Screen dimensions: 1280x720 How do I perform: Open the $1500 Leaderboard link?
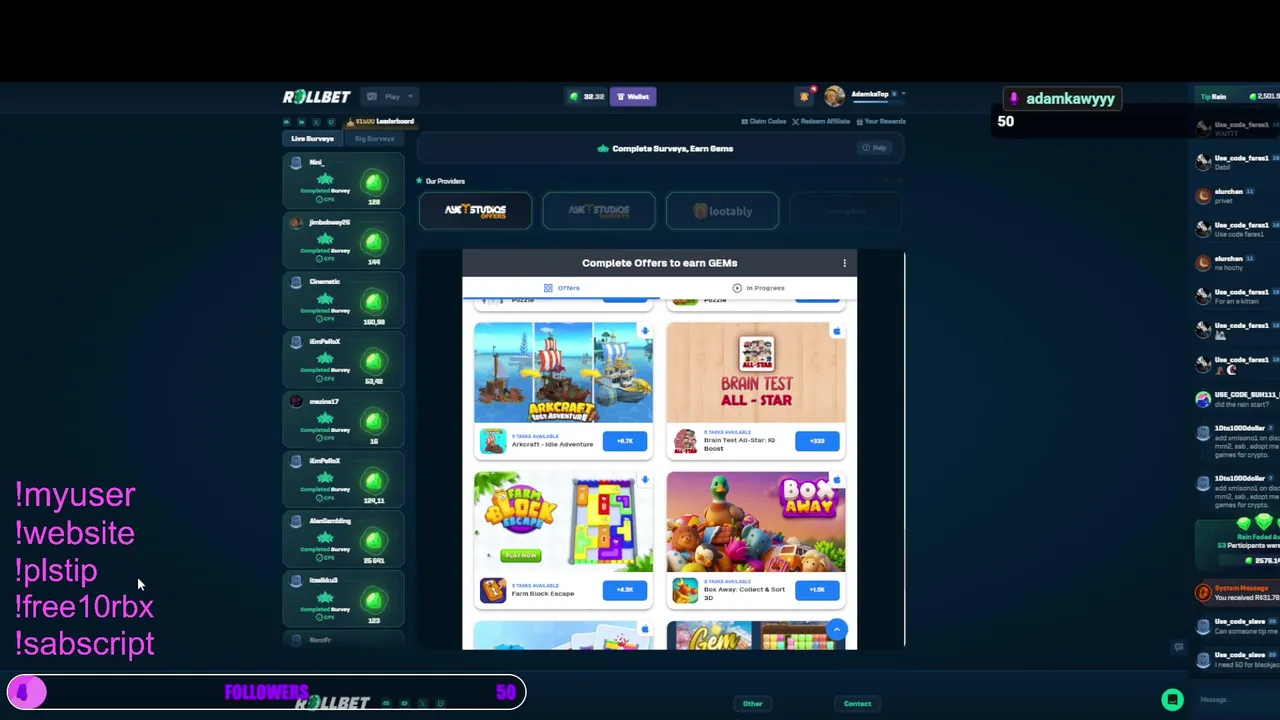pos(379,121)
